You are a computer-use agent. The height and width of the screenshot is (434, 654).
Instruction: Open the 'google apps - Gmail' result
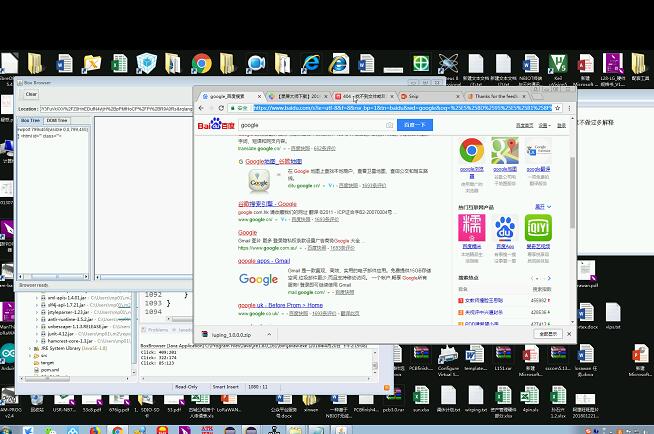point(264,261)
